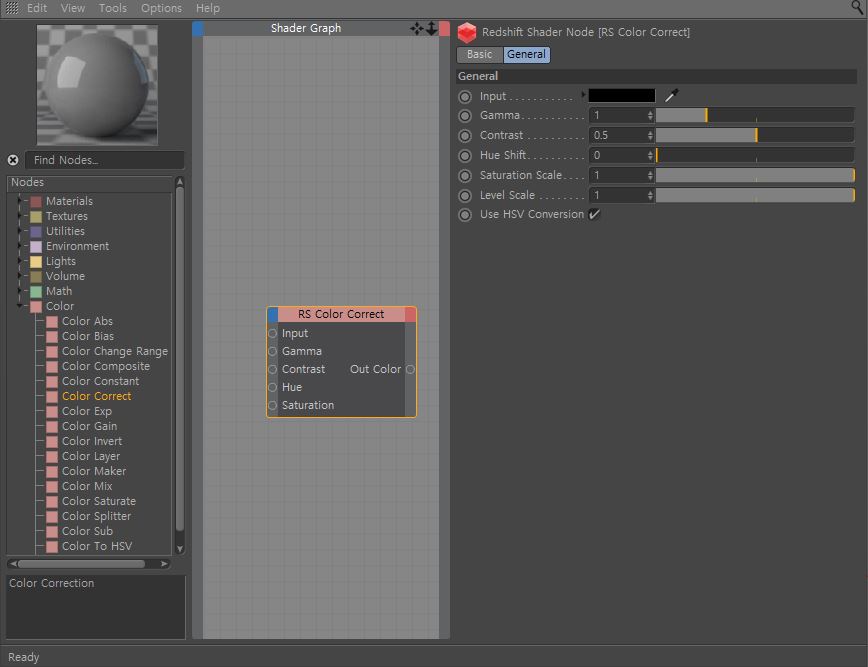This screenshot has height=667, width=868.
Task: Click the Color Bias node icon
Action: [x=52, y=337]
